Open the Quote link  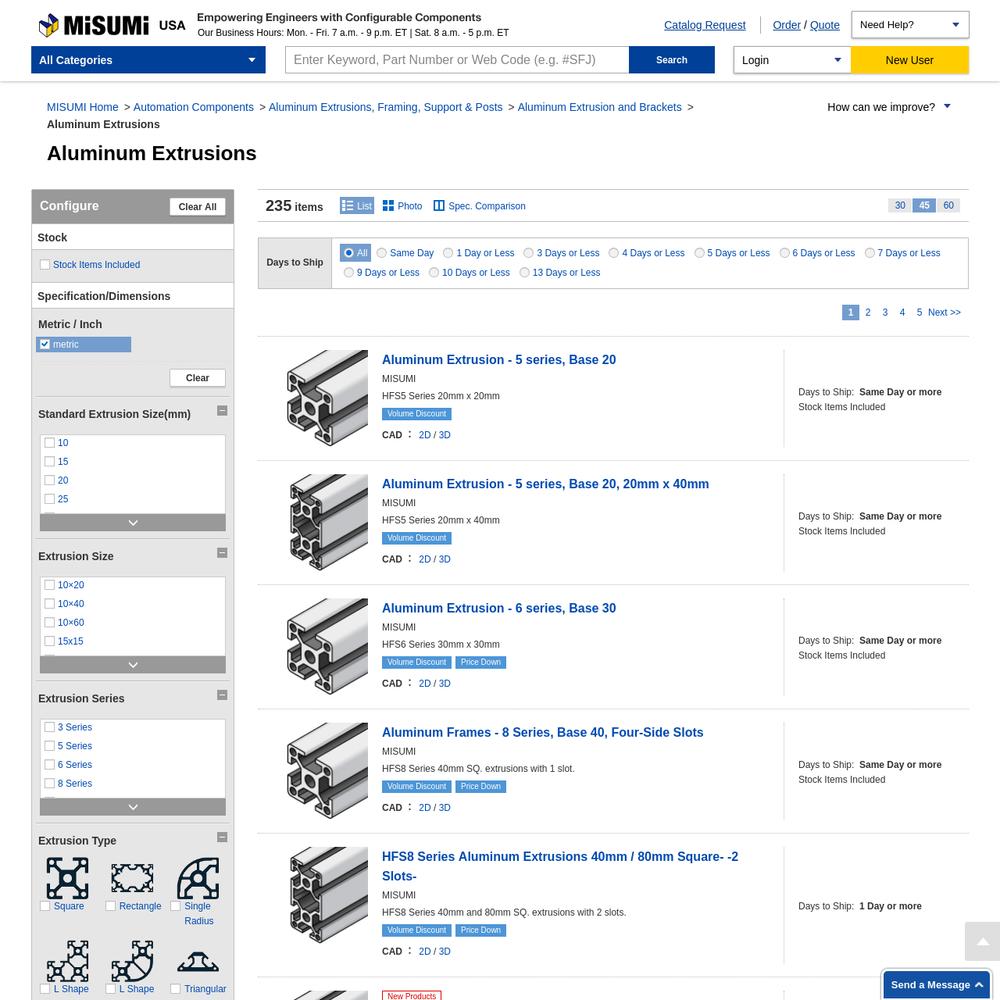[x=825, y=25]
